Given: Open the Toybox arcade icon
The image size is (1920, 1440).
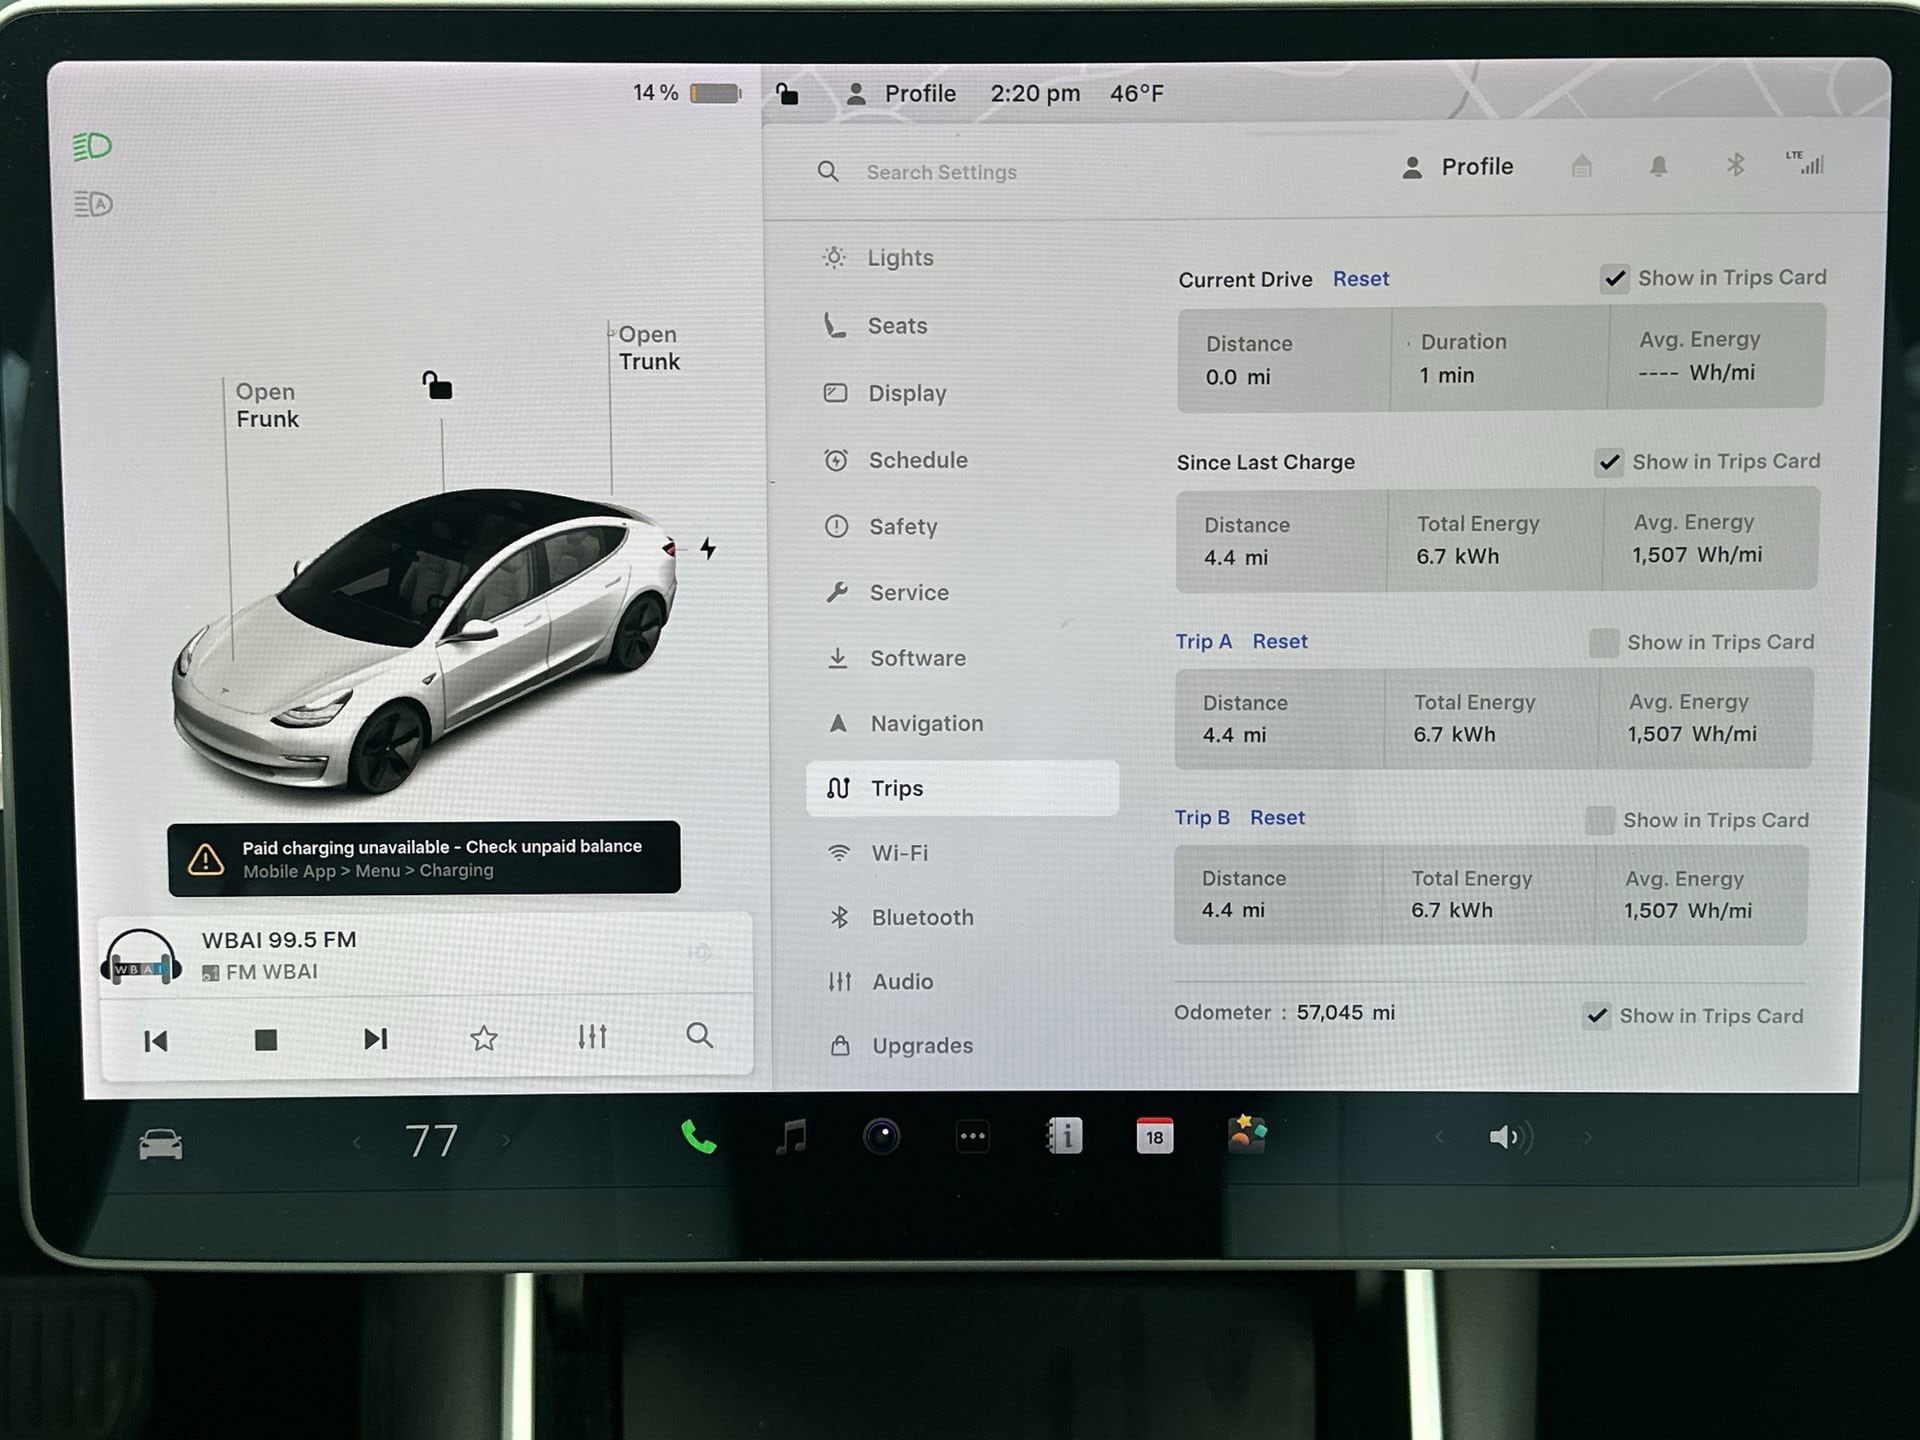Looking at the screenshot, I should 1246,1135.
